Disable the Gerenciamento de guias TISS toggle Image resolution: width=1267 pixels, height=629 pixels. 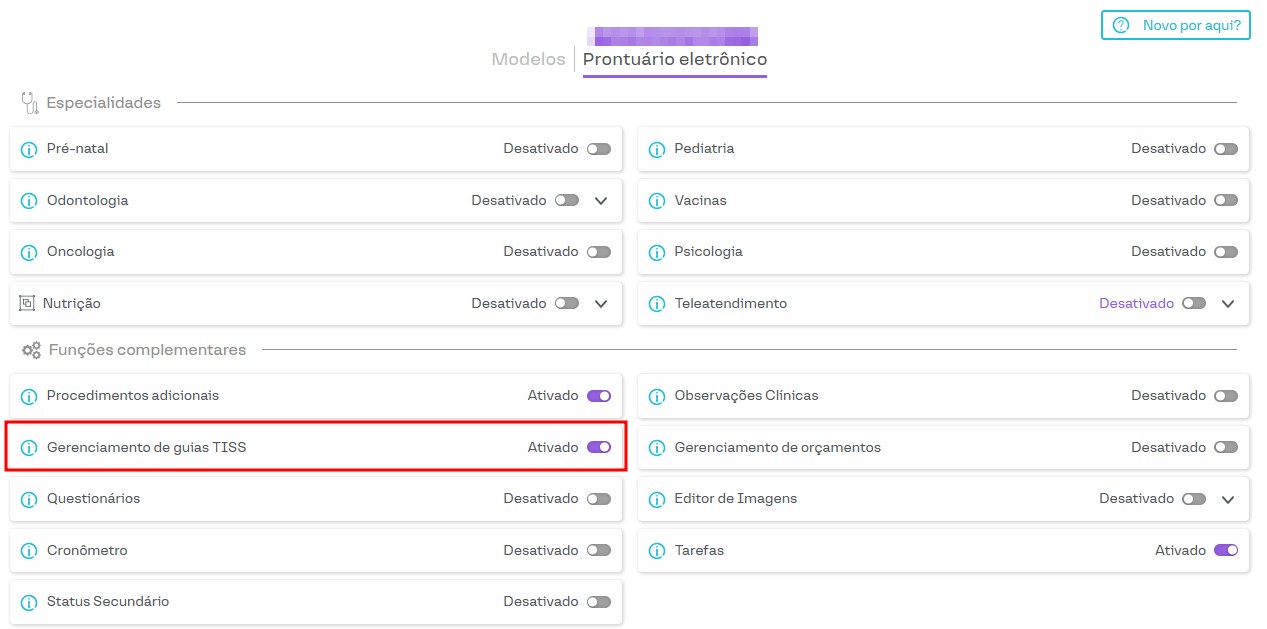[598, 448]
